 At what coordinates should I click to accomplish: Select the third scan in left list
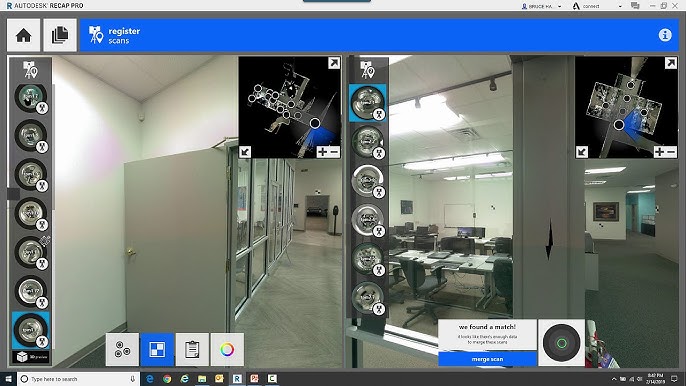coord(31,175)
